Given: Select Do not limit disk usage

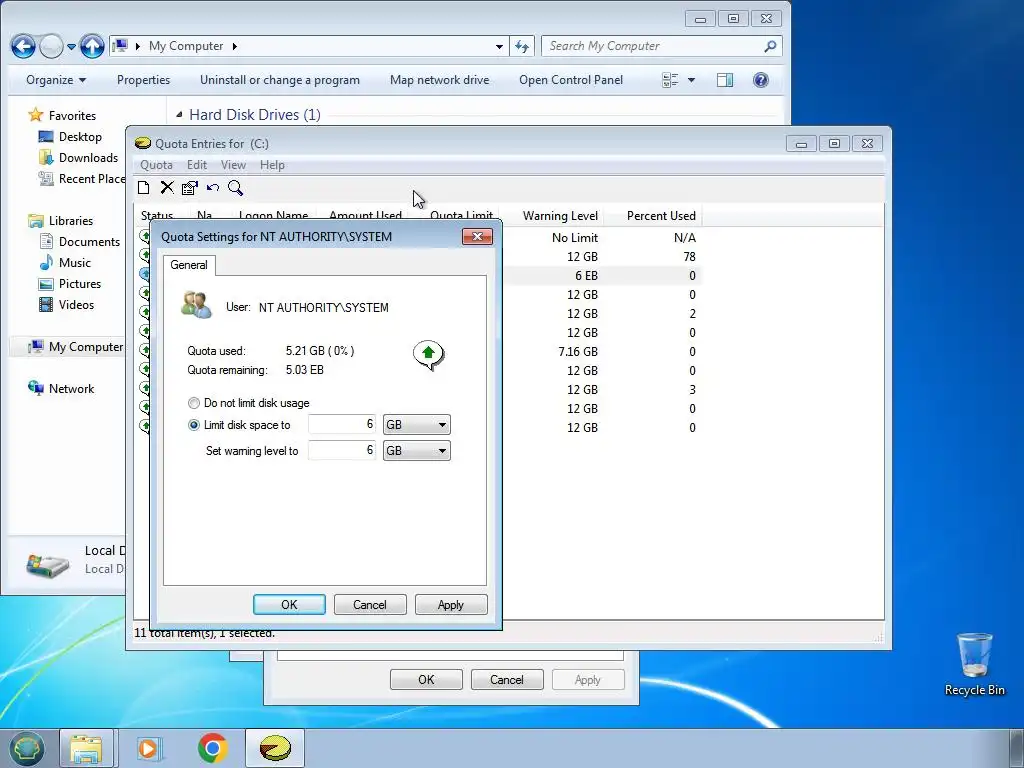Looking at the screenshot, I should coord(248,403).
